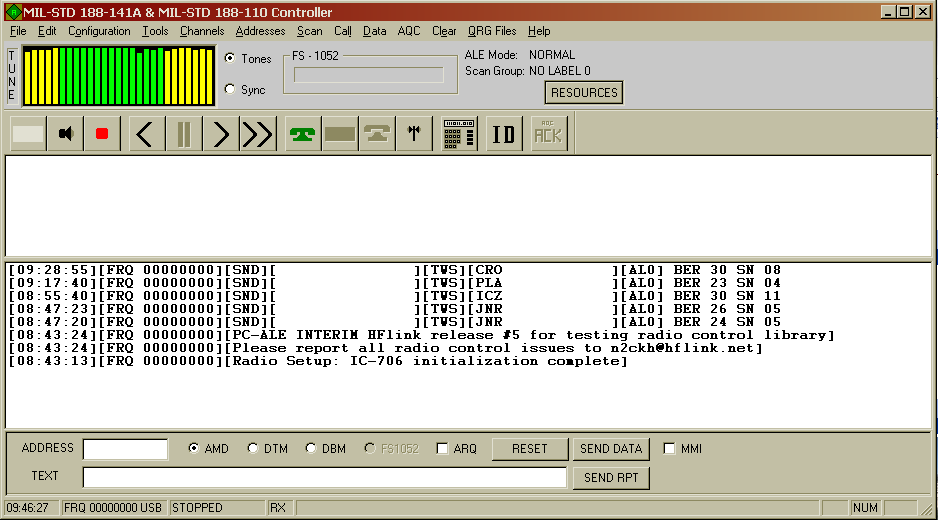Select the IC-706 initialization complete line

[x=318, y=361]
